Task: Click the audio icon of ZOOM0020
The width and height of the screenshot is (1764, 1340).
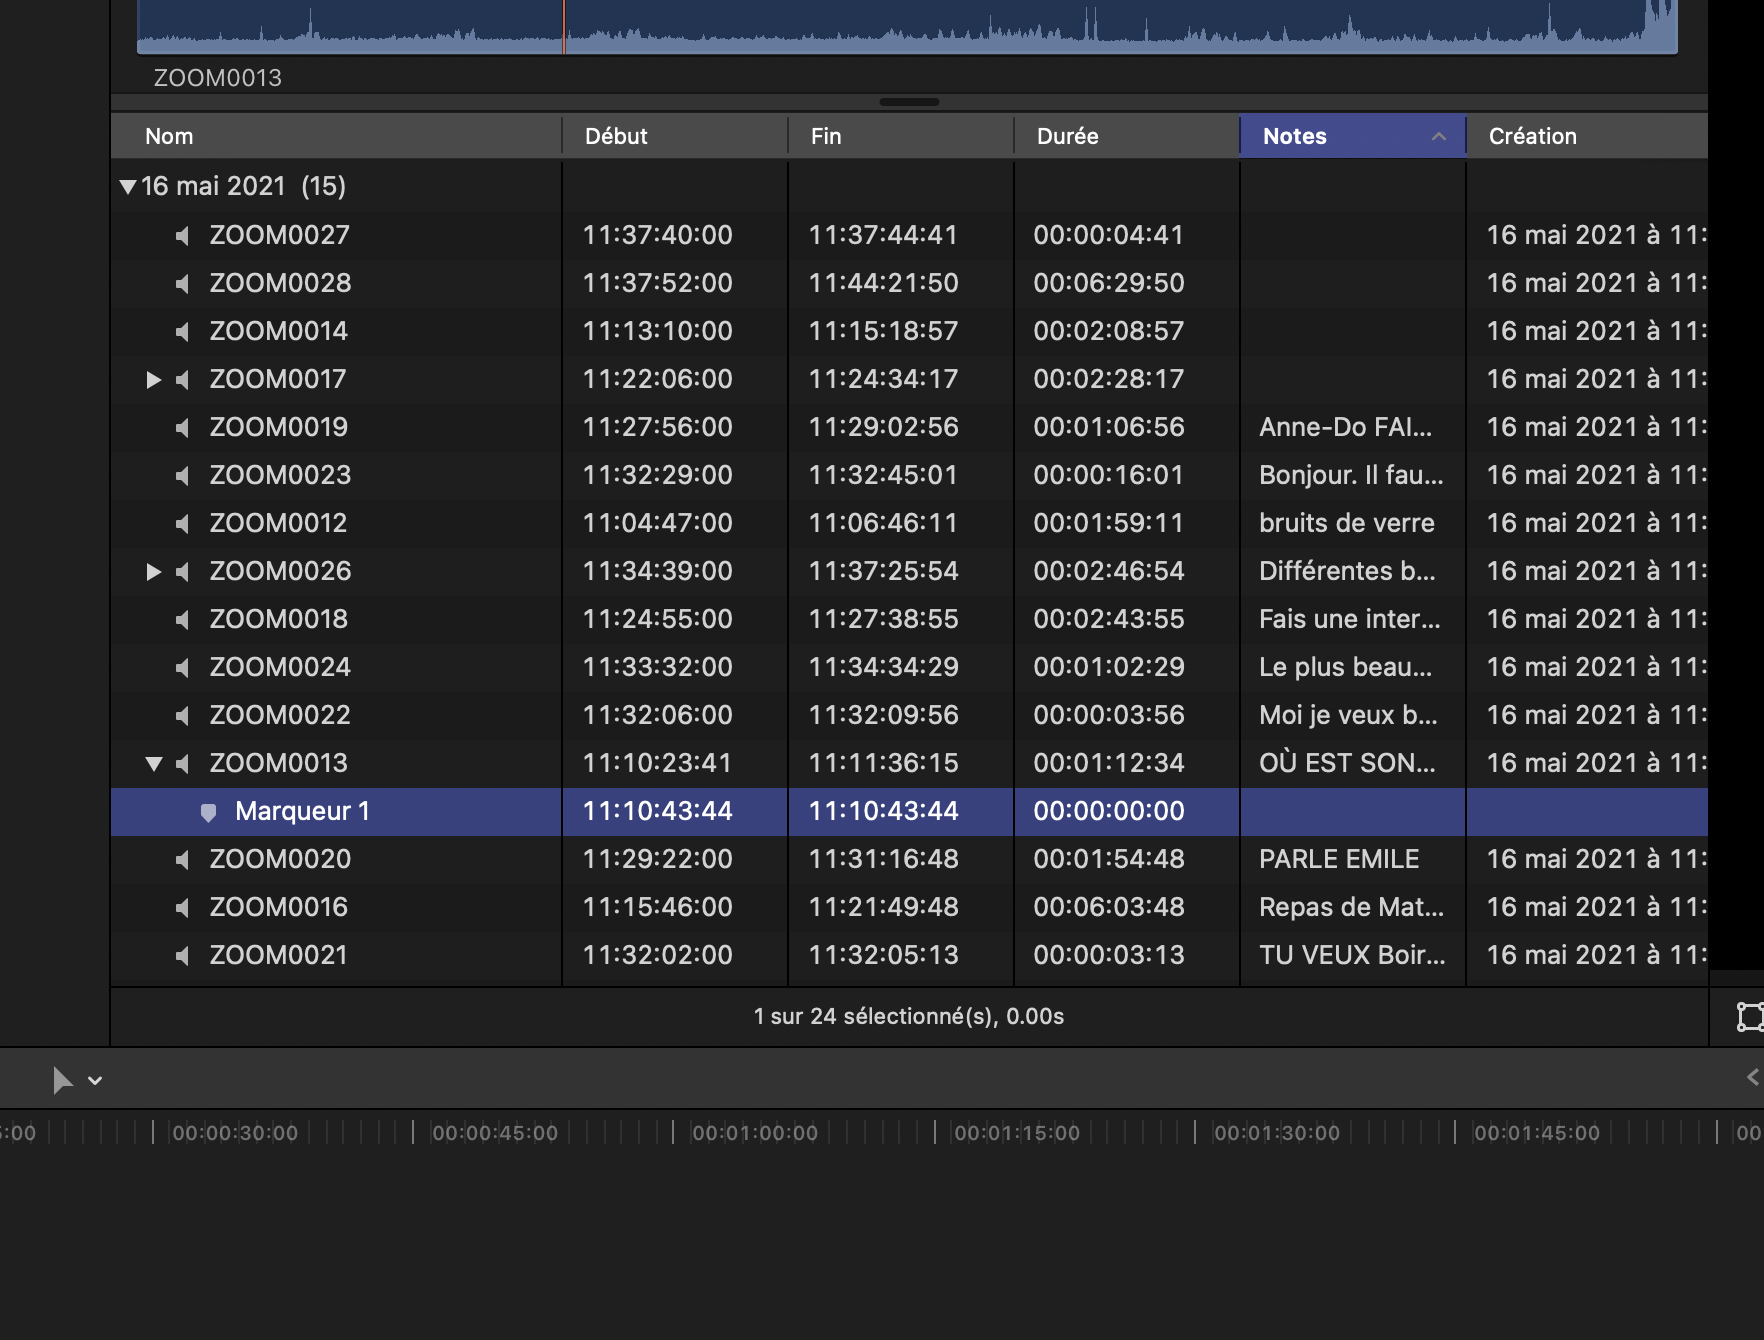Action: coord(182,860)
